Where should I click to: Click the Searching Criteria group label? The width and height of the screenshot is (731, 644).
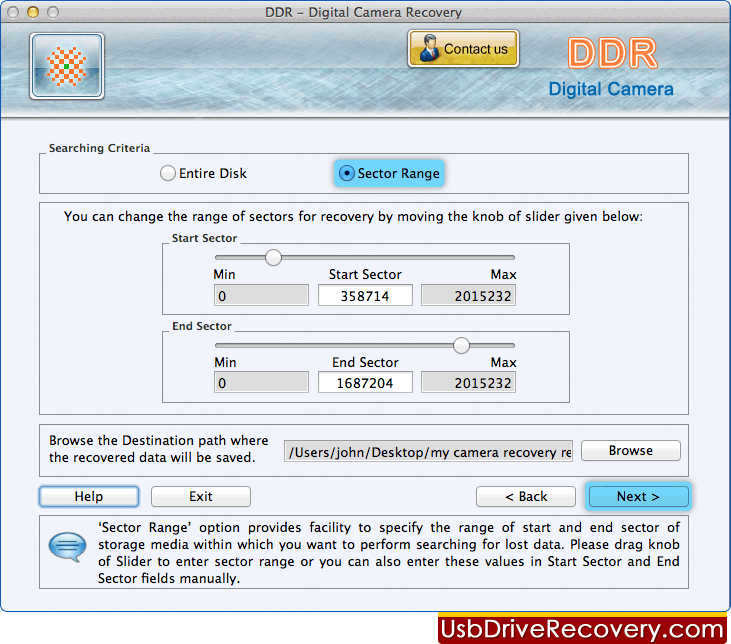(x=99, y=148)
